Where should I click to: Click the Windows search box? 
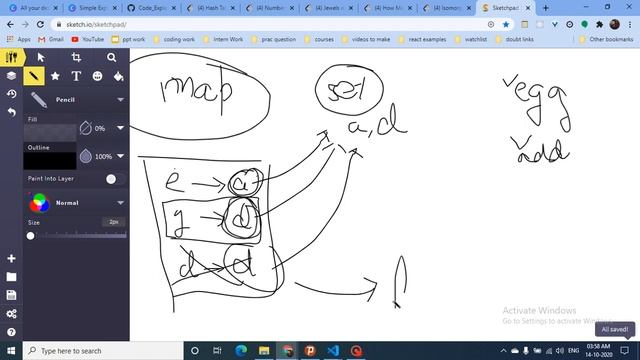103,351
